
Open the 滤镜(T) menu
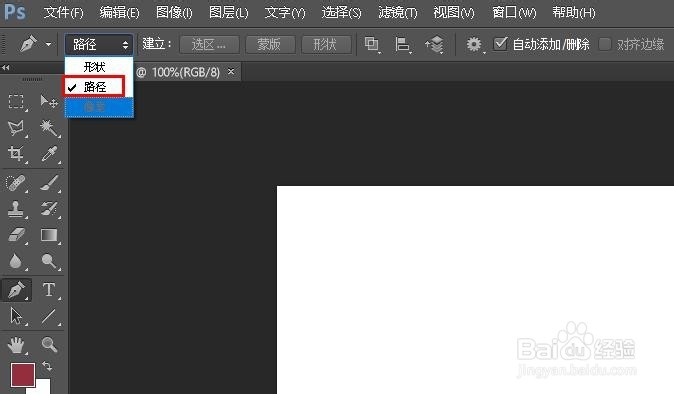pyautogui.click(x=398, y=12)
